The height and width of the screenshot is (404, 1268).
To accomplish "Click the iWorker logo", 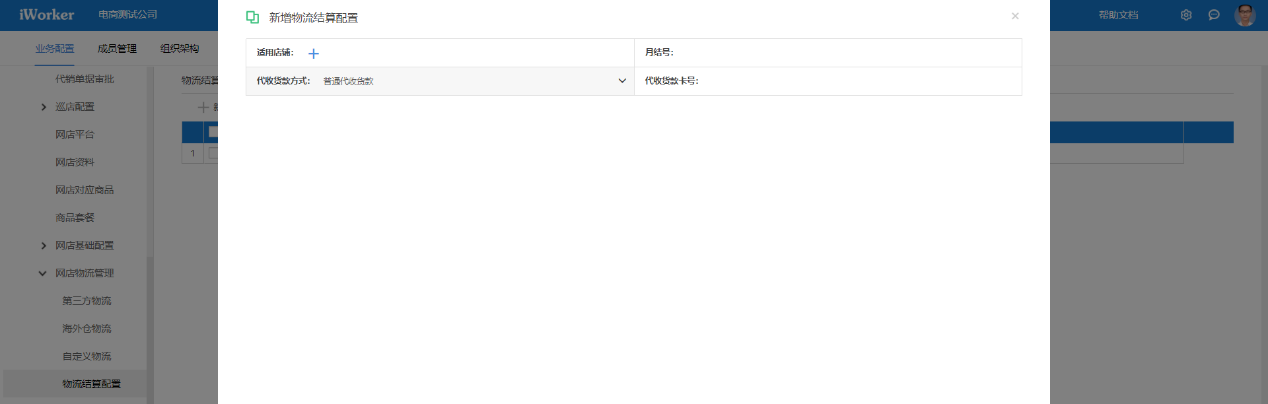I will point(47,15).
